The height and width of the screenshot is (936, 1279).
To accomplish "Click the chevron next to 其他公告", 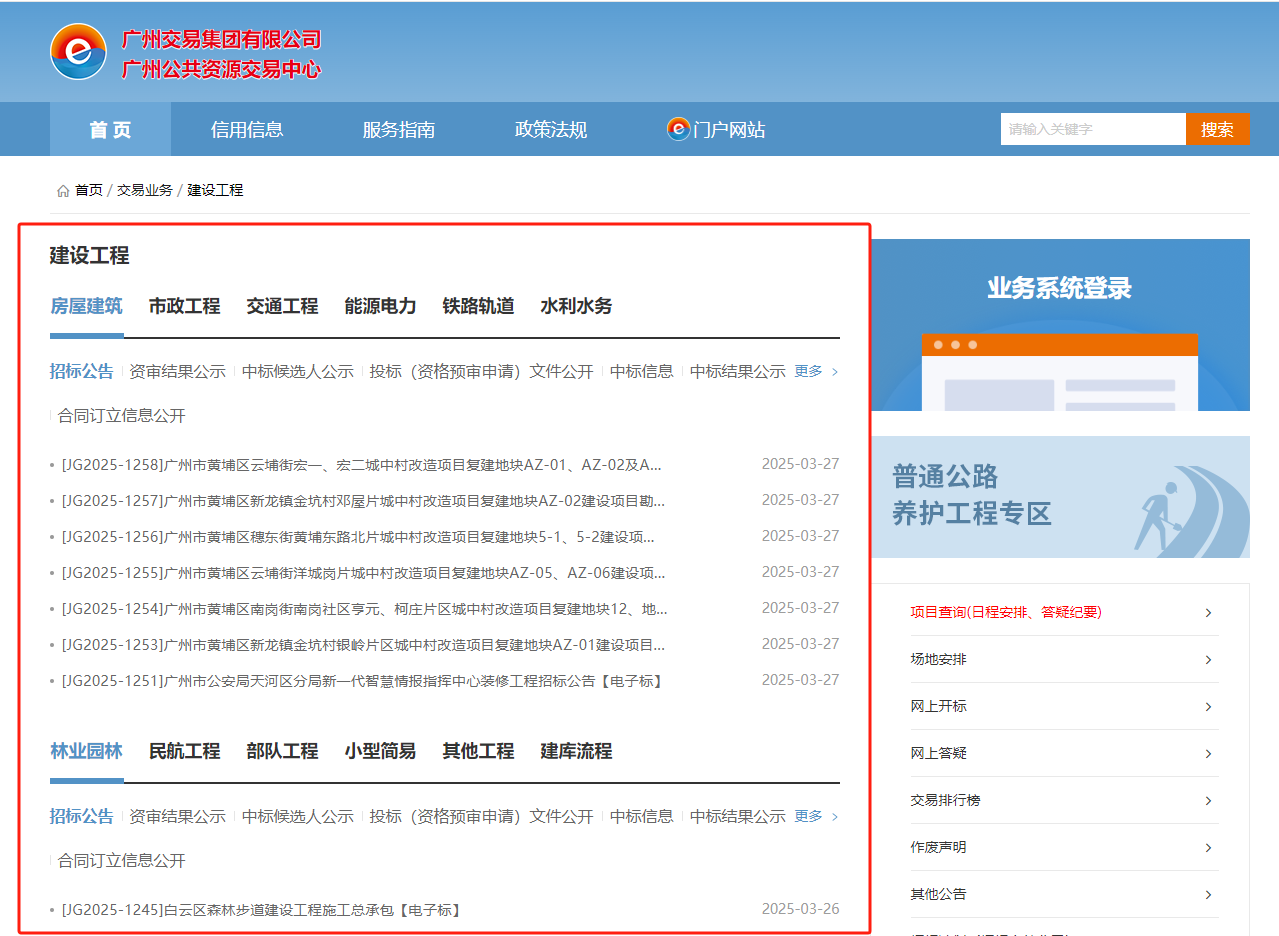I will (x=1208, y=894).
